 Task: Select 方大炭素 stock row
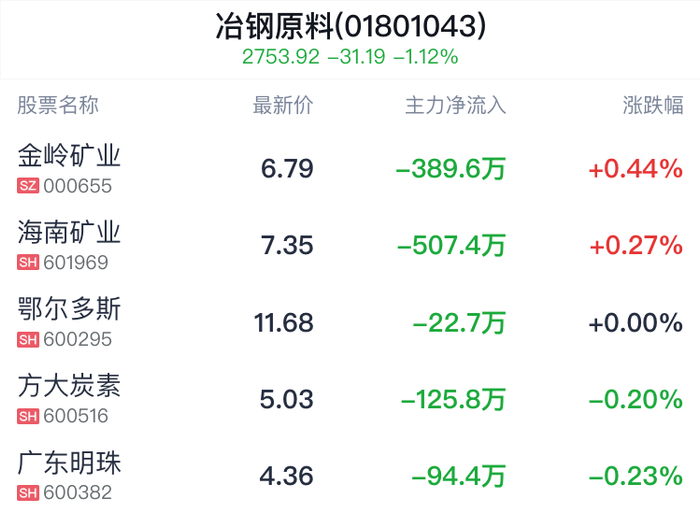tap(69, 386)
